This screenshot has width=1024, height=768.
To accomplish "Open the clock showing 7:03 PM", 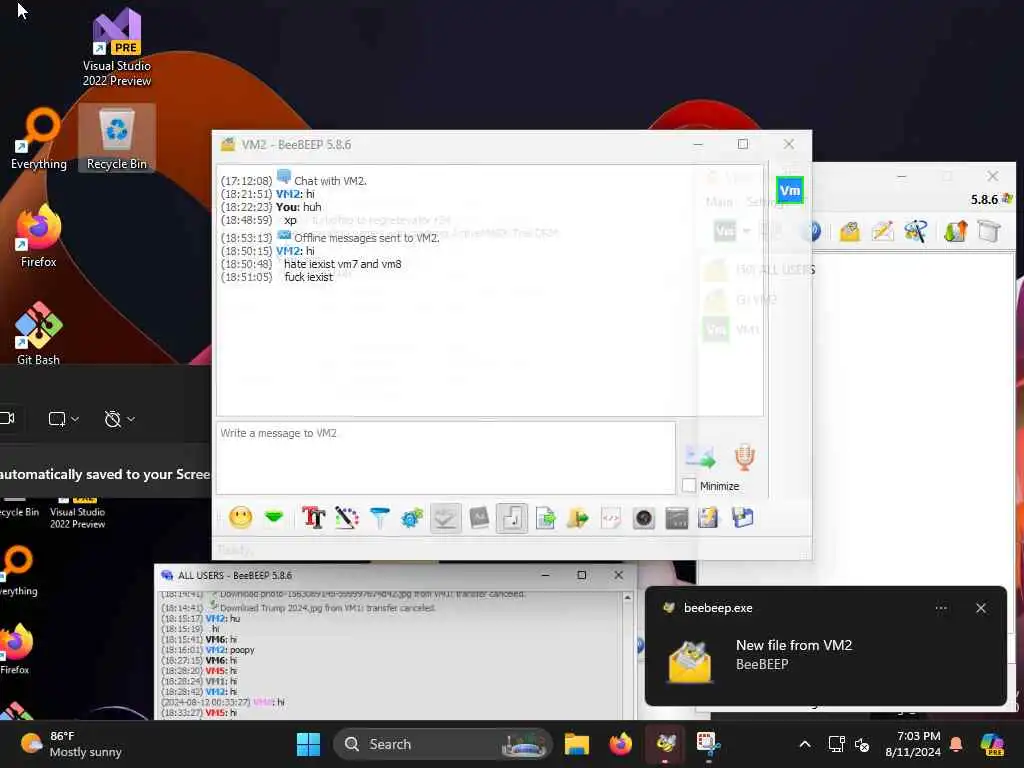I will click(x=912, y=744).
